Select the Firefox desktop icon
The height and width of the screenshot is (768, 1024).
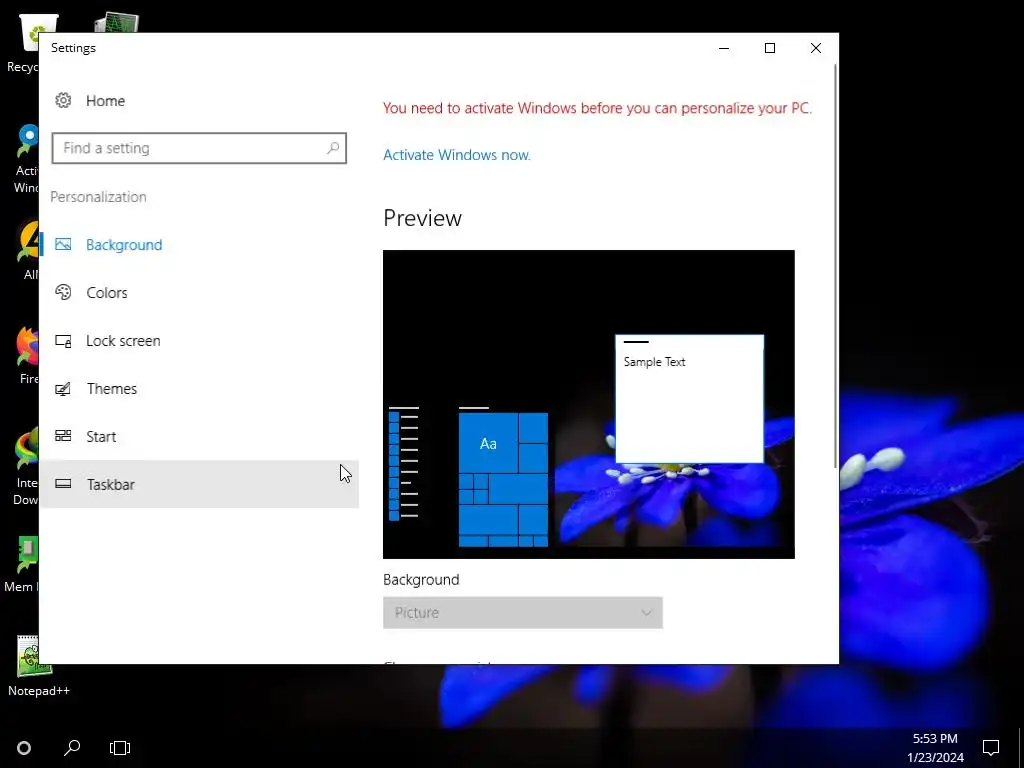point(27,356)
